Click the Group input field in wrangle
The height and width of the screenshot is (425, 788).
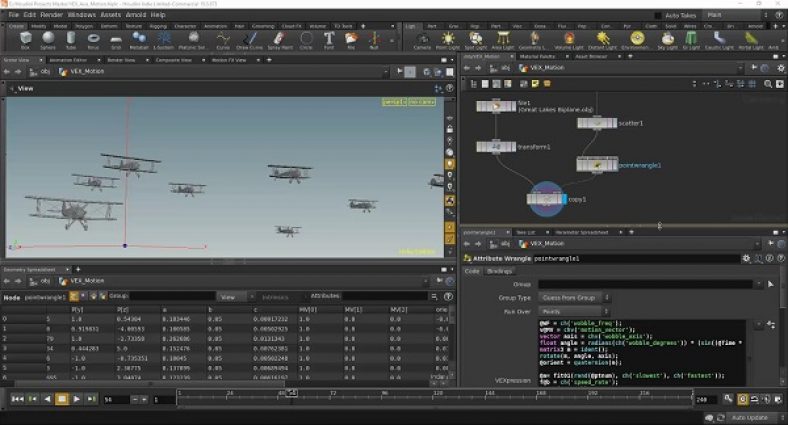(647, 284)
